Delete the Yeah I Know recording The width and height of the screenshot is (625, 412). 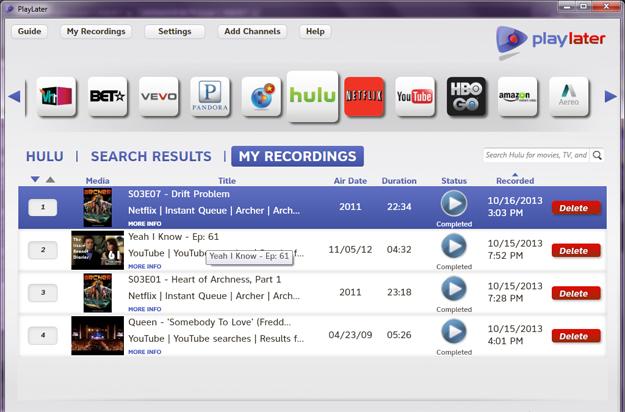576,251
